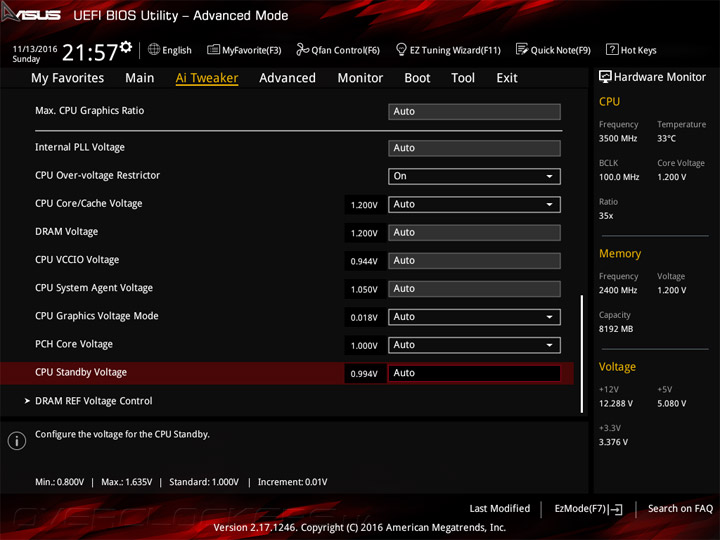
Task: Click the 11/13/2016 date text
Action: [x=35, y=49]
